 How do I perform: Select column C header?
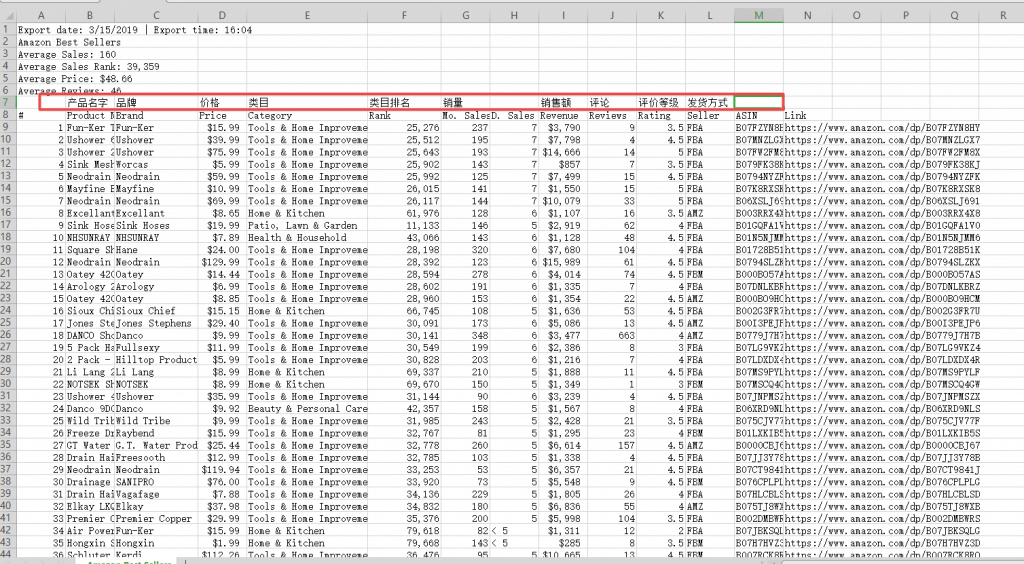tap(156, 15)
